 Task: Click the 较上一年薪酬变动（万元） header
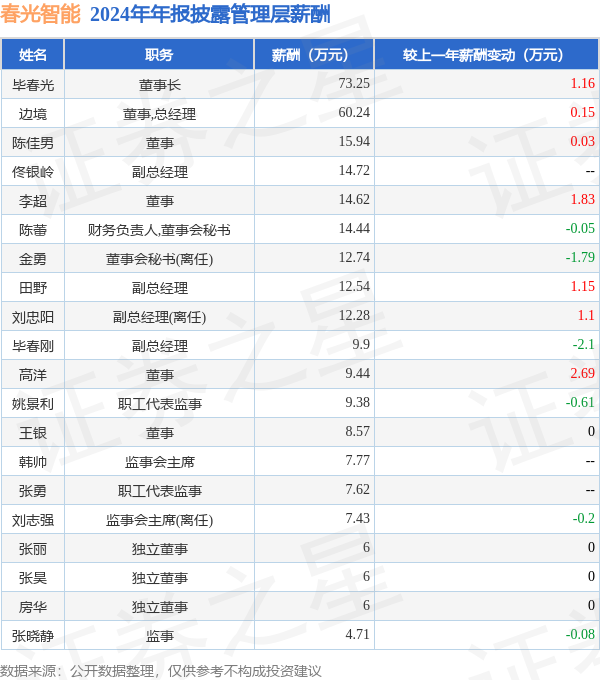coord(486,55)
